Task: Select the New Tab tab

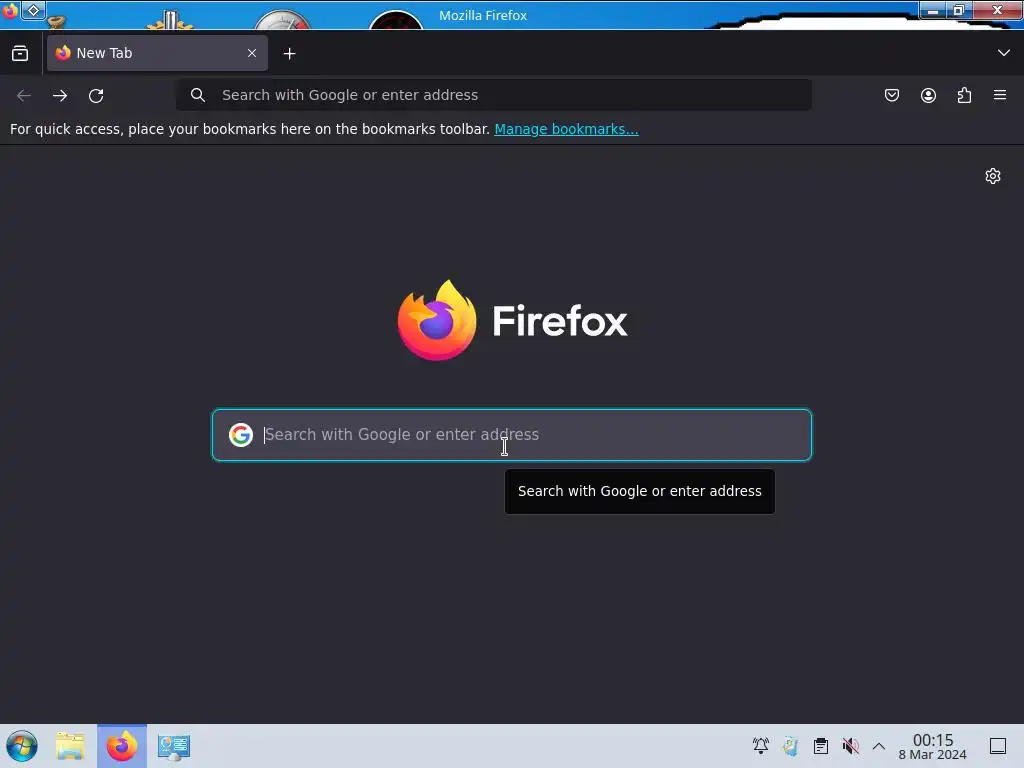Action: 157,53
